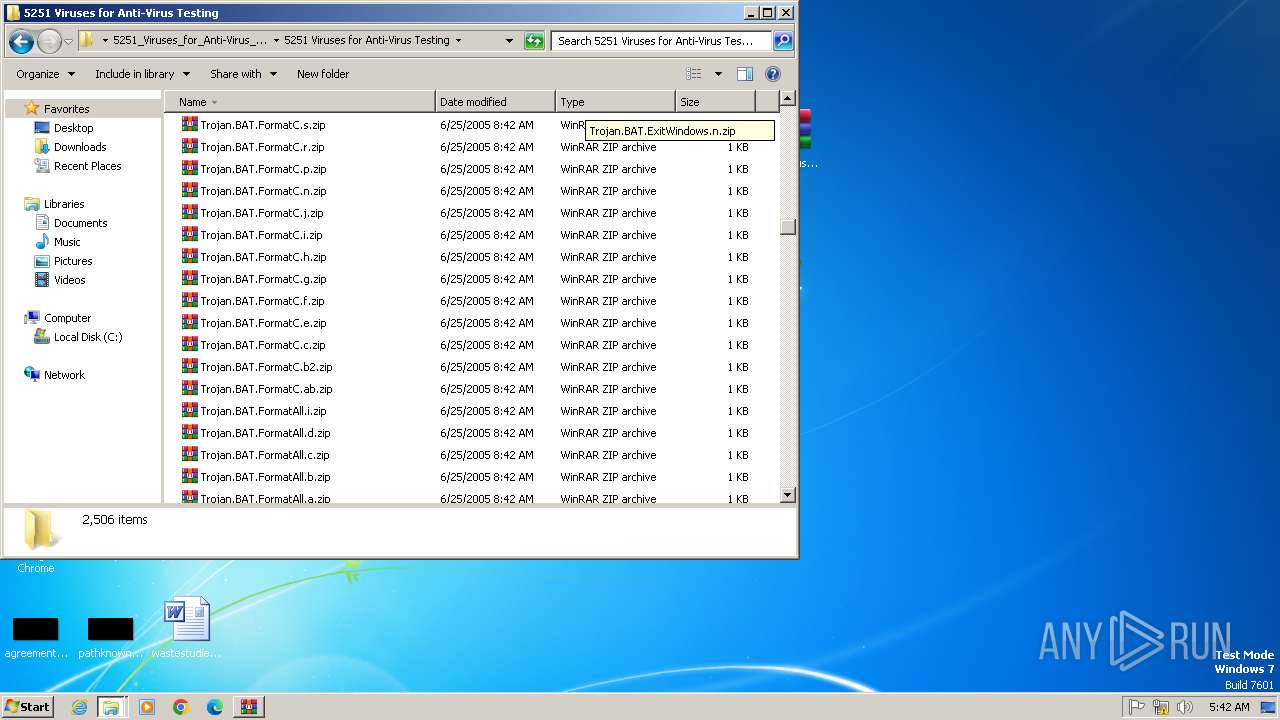This screenshot has width=1280, height=720.
Task: Open the Start menu
Action: point(27,707)
